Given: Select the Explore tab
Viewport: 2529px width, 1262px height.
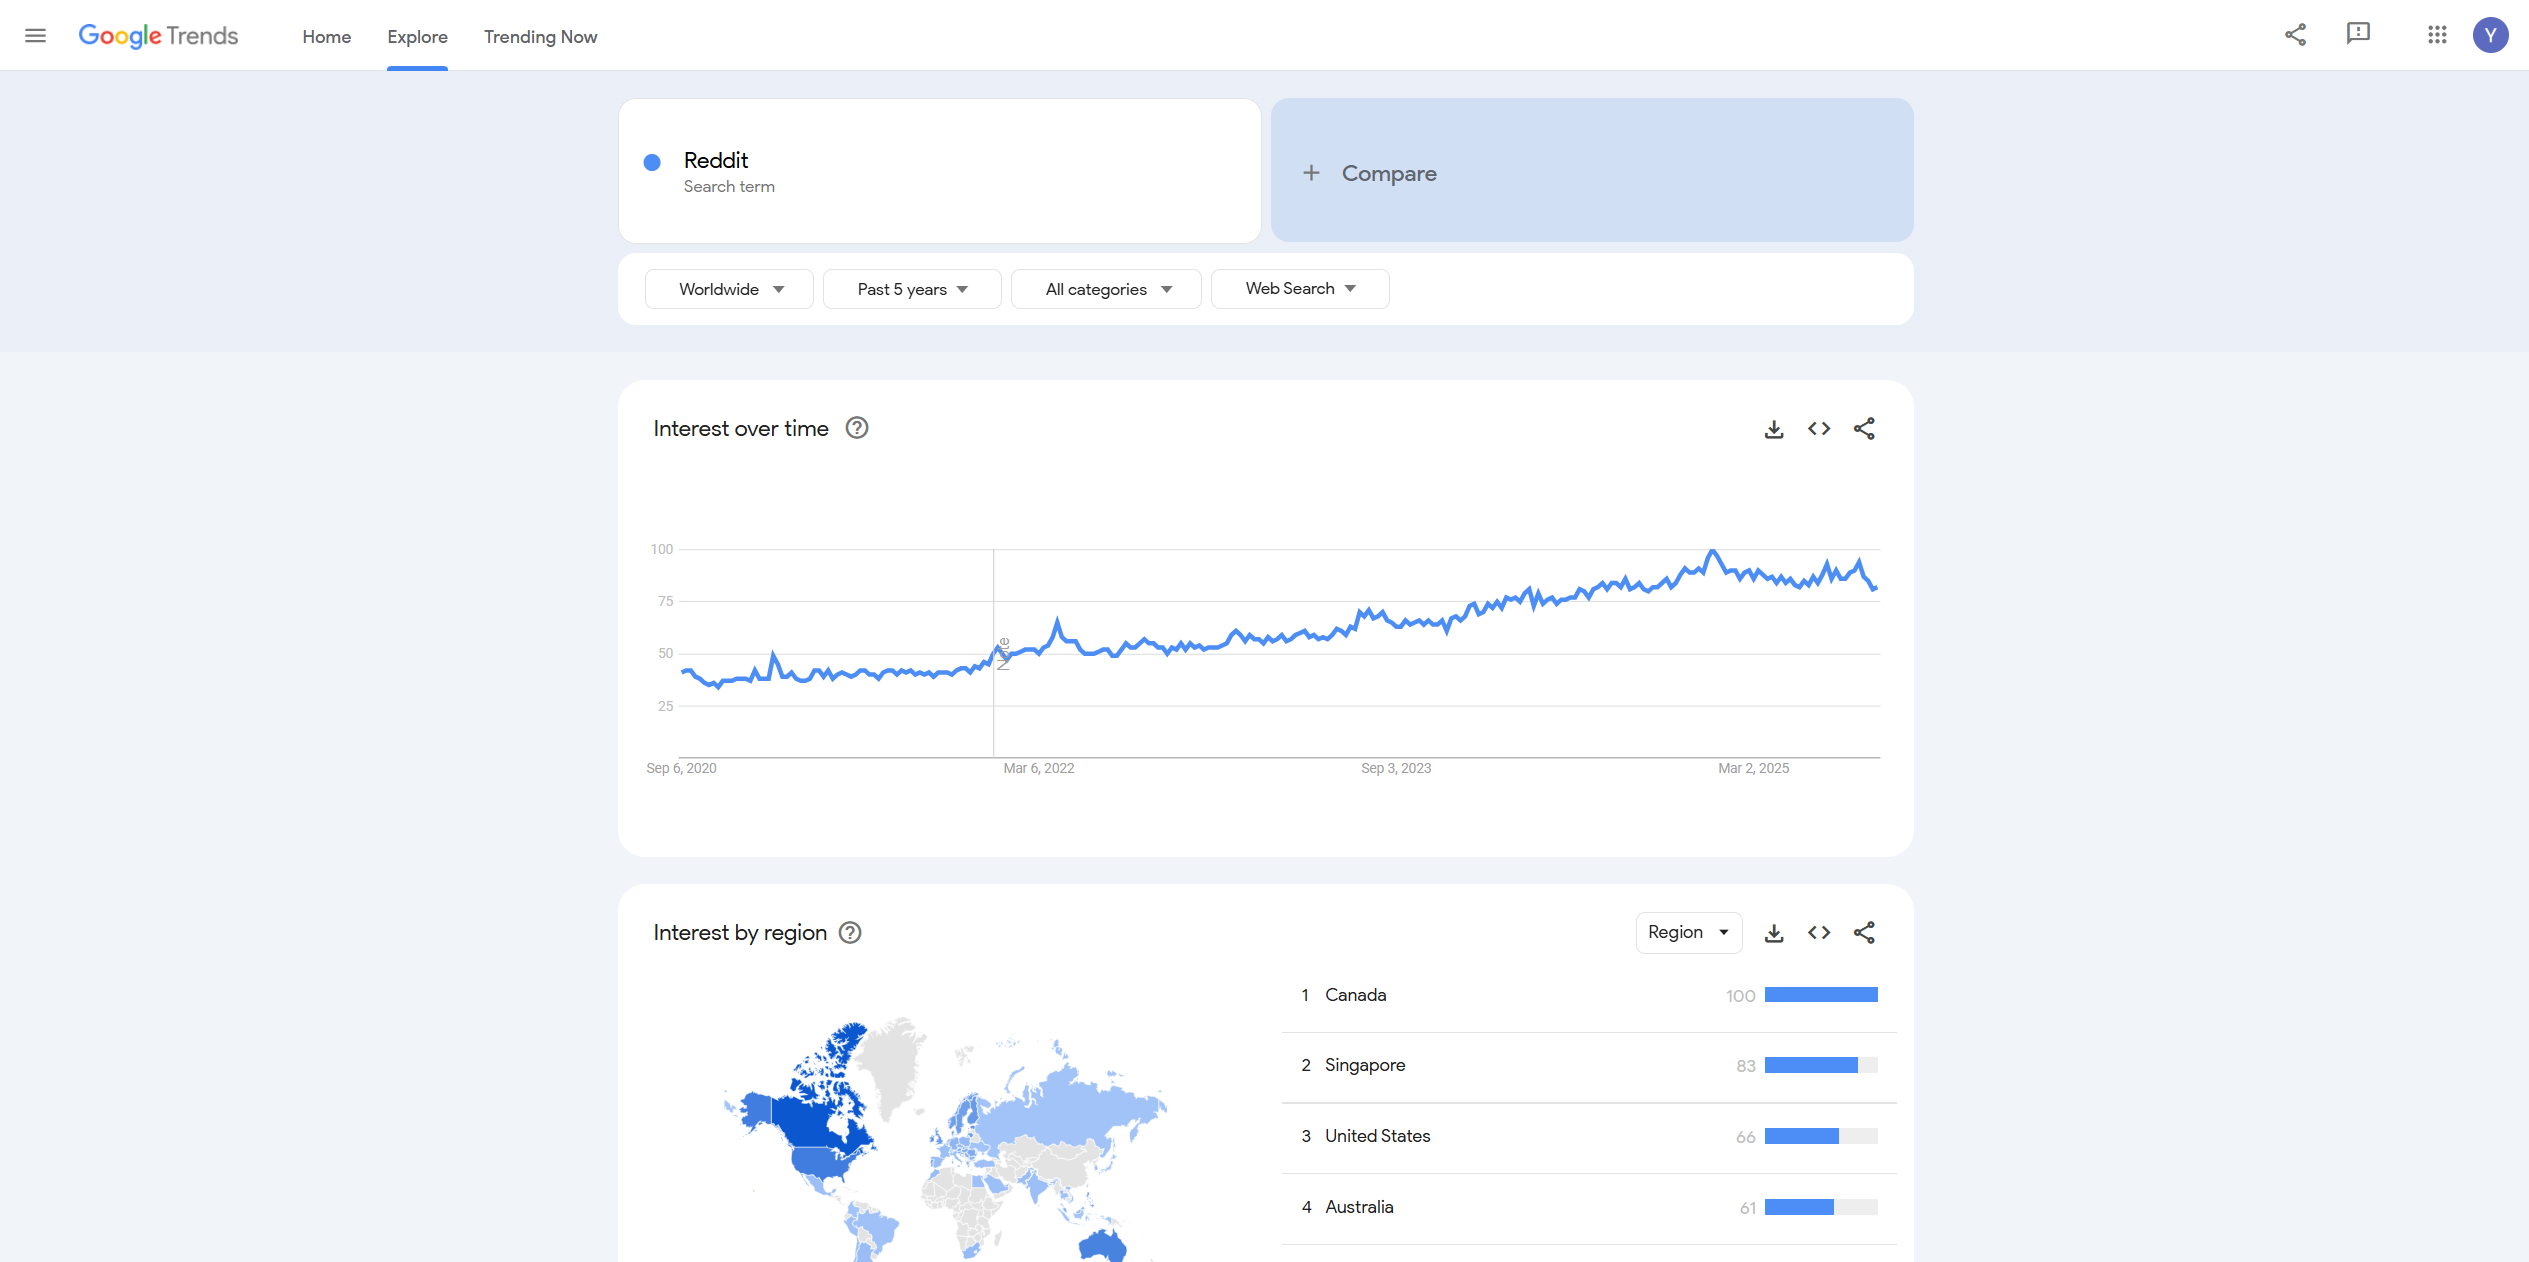Looking at the screenshot, I should [417, 37].
